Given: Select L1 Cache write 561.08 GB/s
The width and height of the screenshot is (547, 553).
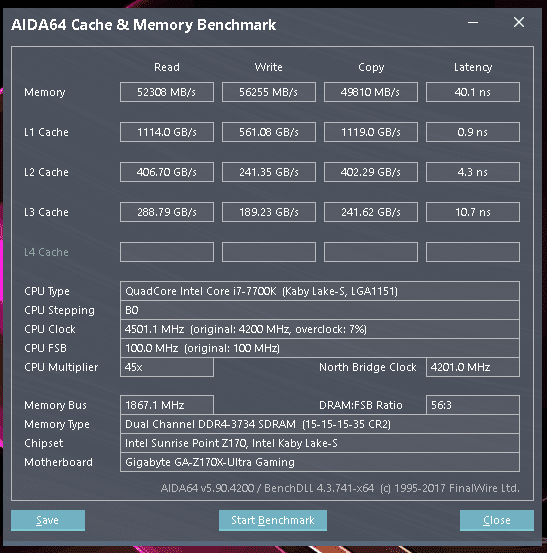Looking at the screenshot, I should (x=269, y=132).
